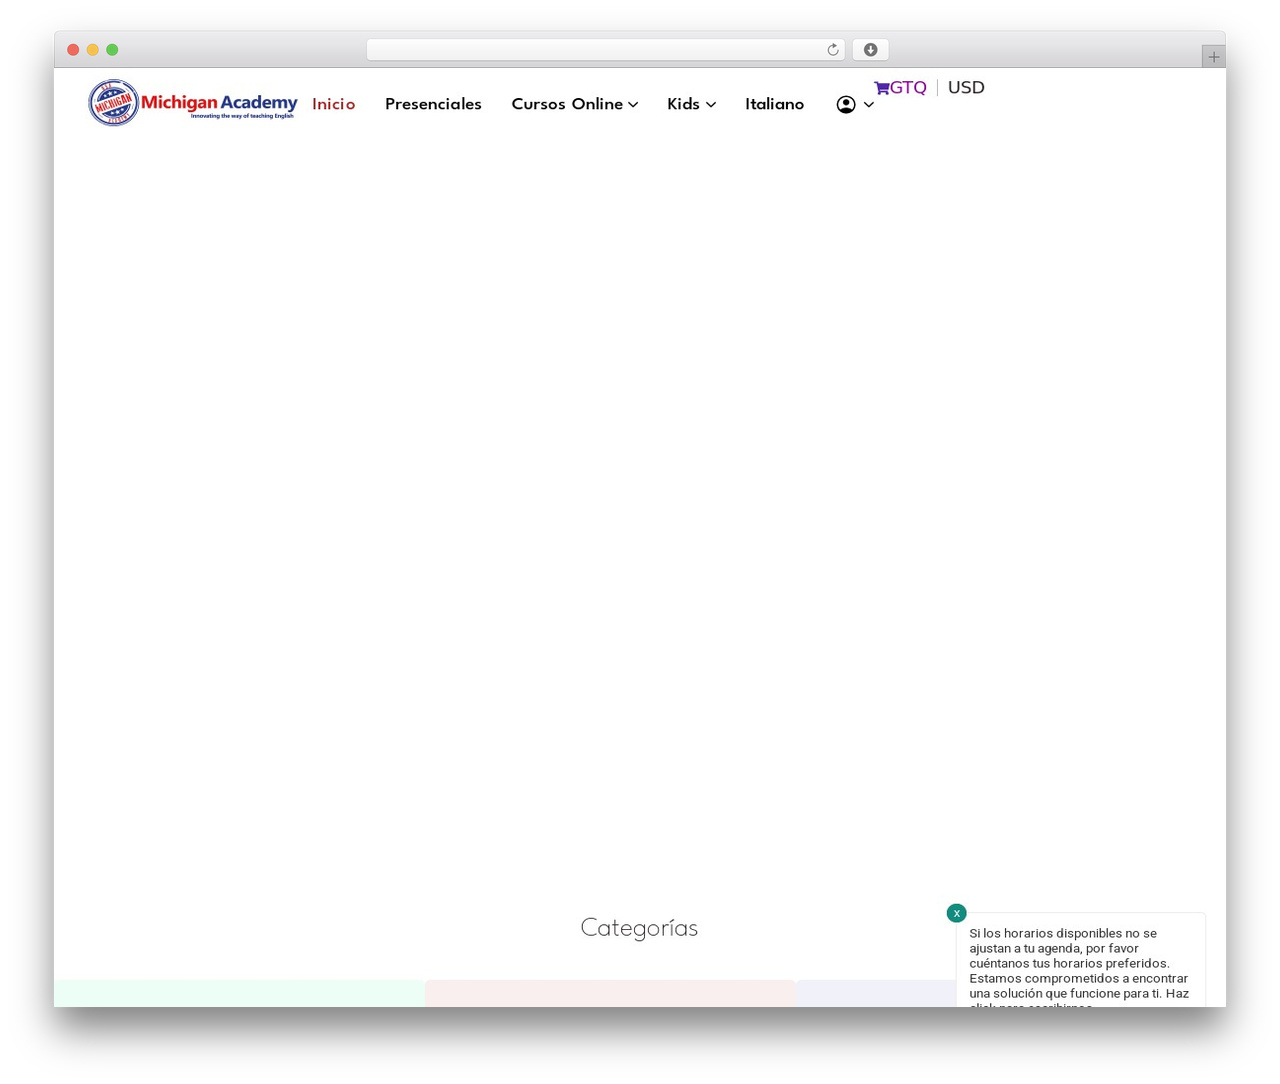Expand the Kids menu chevron
The height and width of the screenshot is (1084, 1280).
(x=710, y=105)
